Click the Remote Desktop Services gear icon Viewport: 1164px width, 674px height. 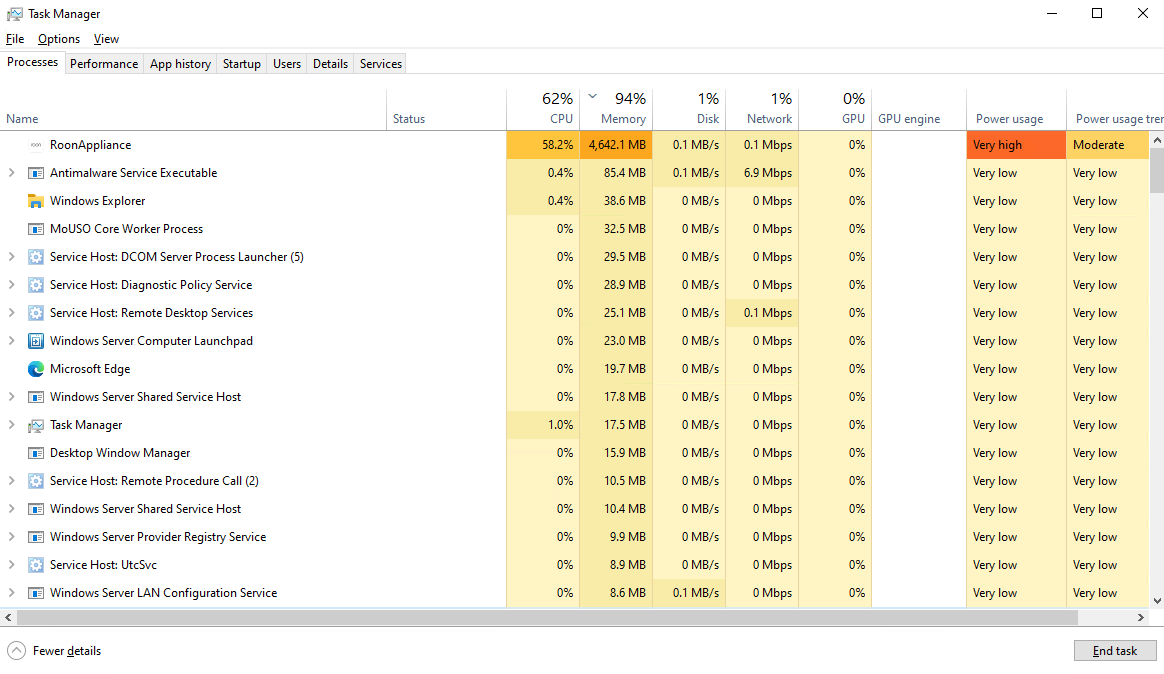point(36,313)
